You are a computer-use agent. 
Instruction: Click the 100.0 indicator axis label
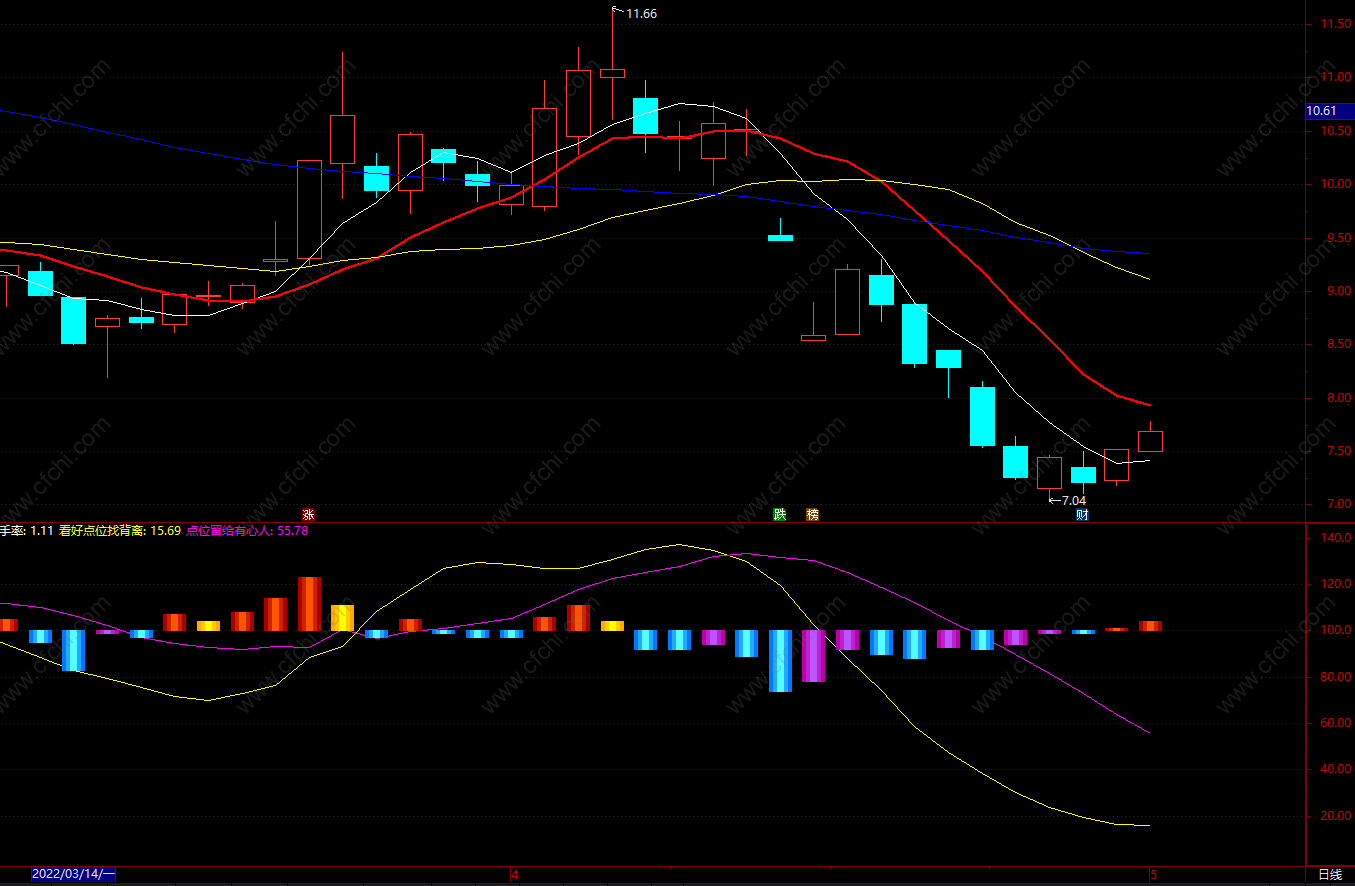pos(1336,631)
